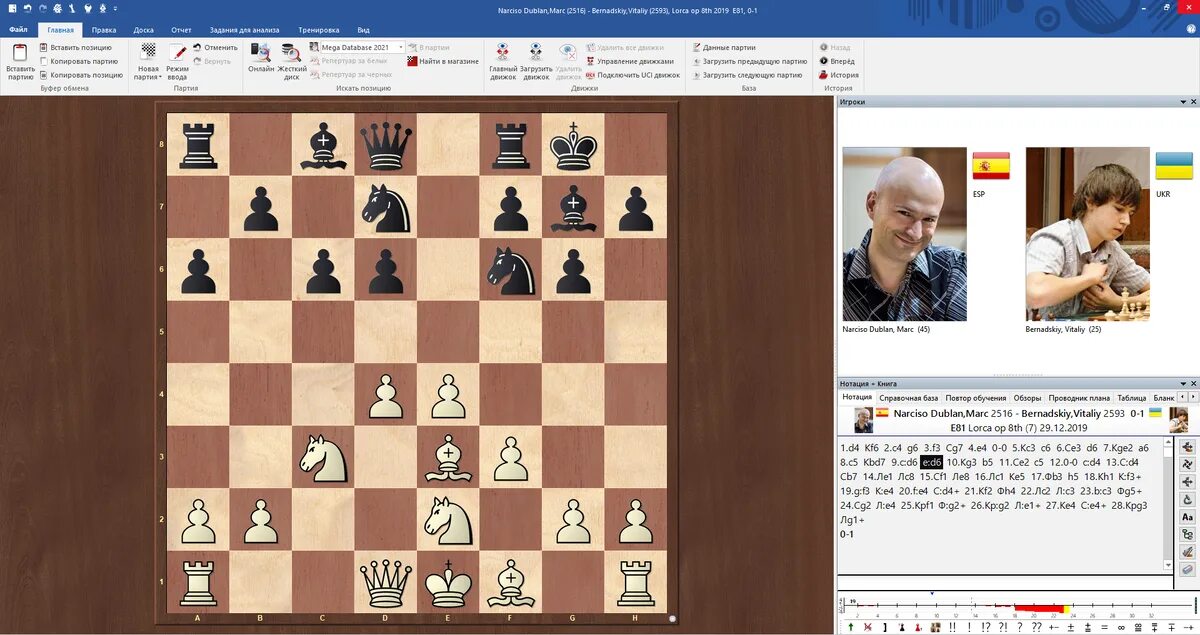This screenshot has width=1200, height=635.
Task: Open the Игроки panel options arrow
Action: [1180, 102]
